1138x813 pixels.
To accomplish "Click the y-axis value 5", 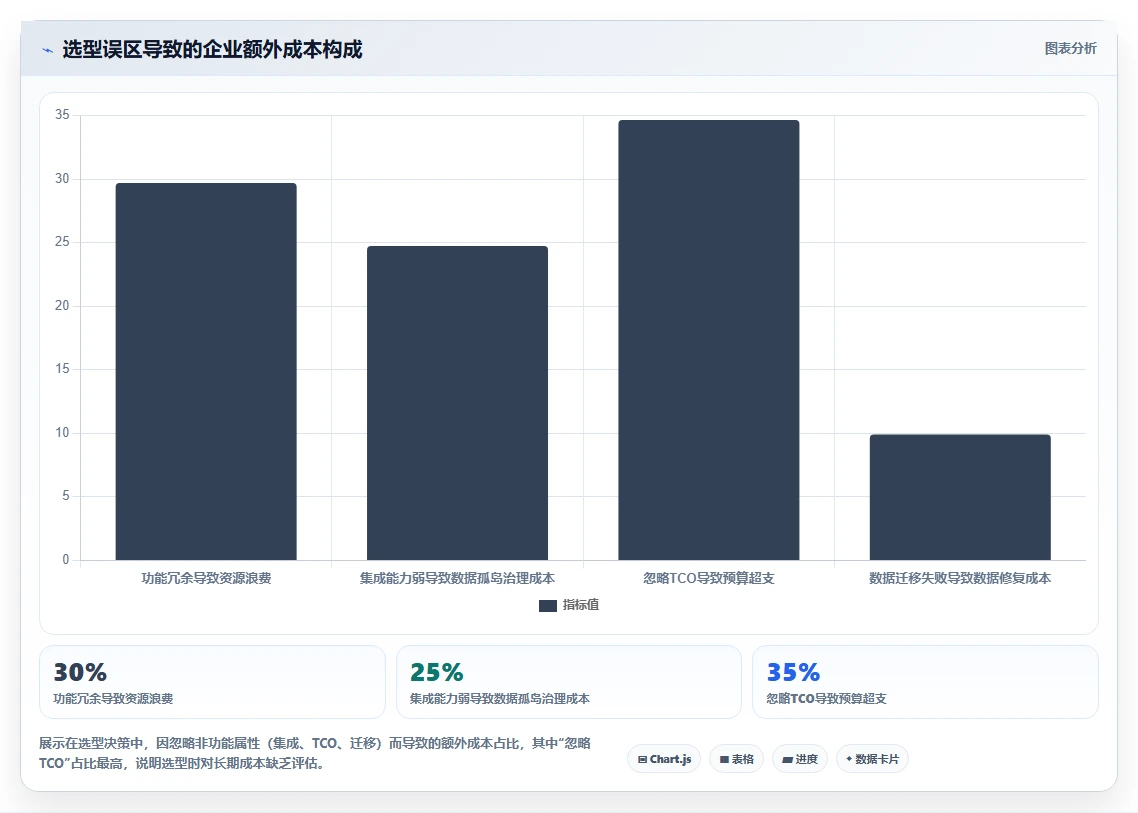I will click(66, 496).
